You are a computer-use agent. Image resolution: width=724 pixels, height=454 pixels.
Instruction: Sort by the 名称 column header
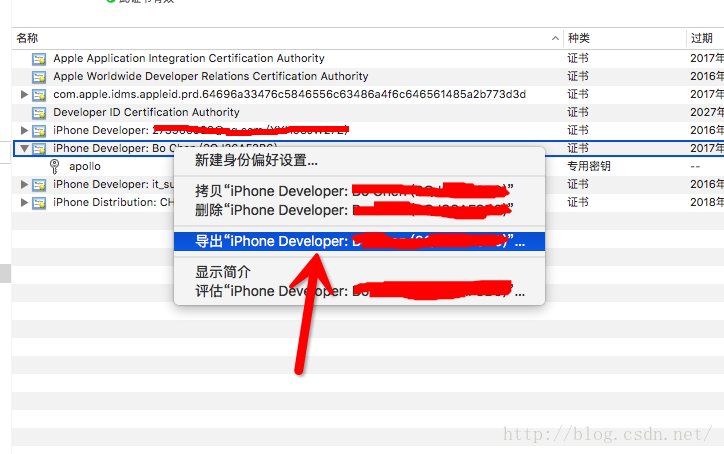click(x=27, y=38)
